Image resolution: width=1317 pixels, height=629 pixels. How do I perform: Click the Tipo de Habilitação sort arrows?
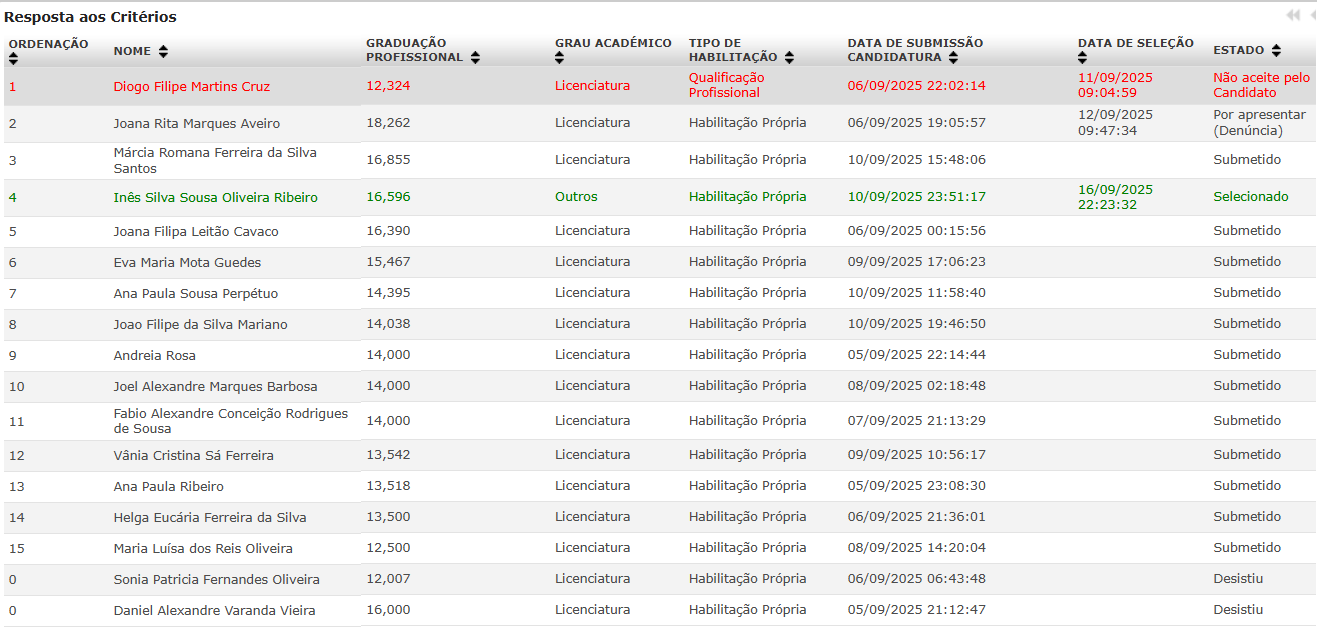tap(789, 58)
